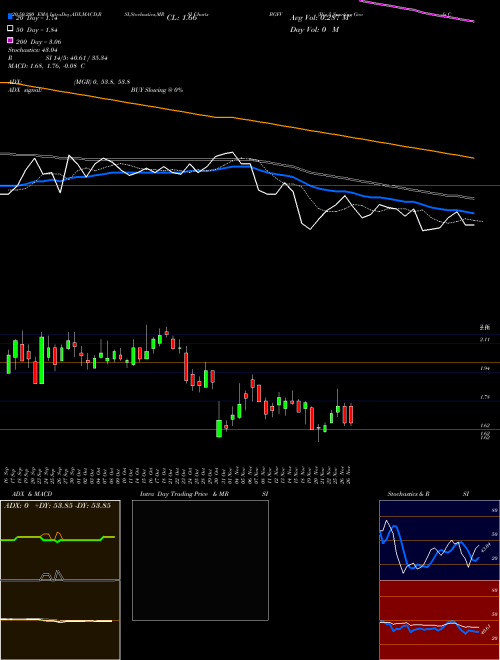Image resolution: width=500 pixels, height=660 pixels.
Task: Click the last red candlestick on the chart
Action: 351,415
